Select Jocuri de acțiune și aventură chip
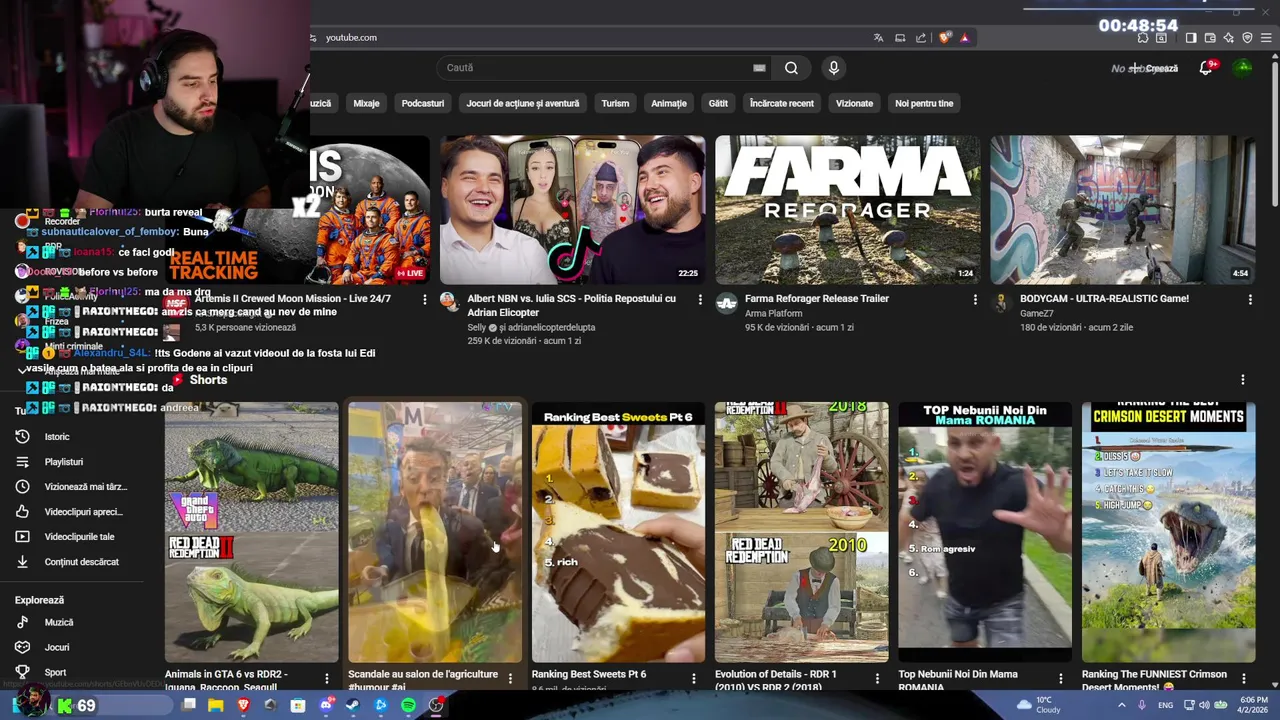This screenshot has width=1280, height=720. [x=523, y=103]
